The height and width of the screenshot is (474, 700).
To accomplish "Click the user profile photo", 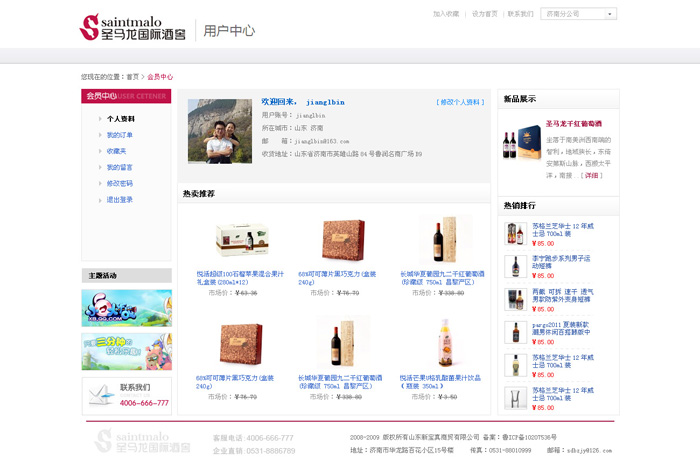I will click(220, 131).
